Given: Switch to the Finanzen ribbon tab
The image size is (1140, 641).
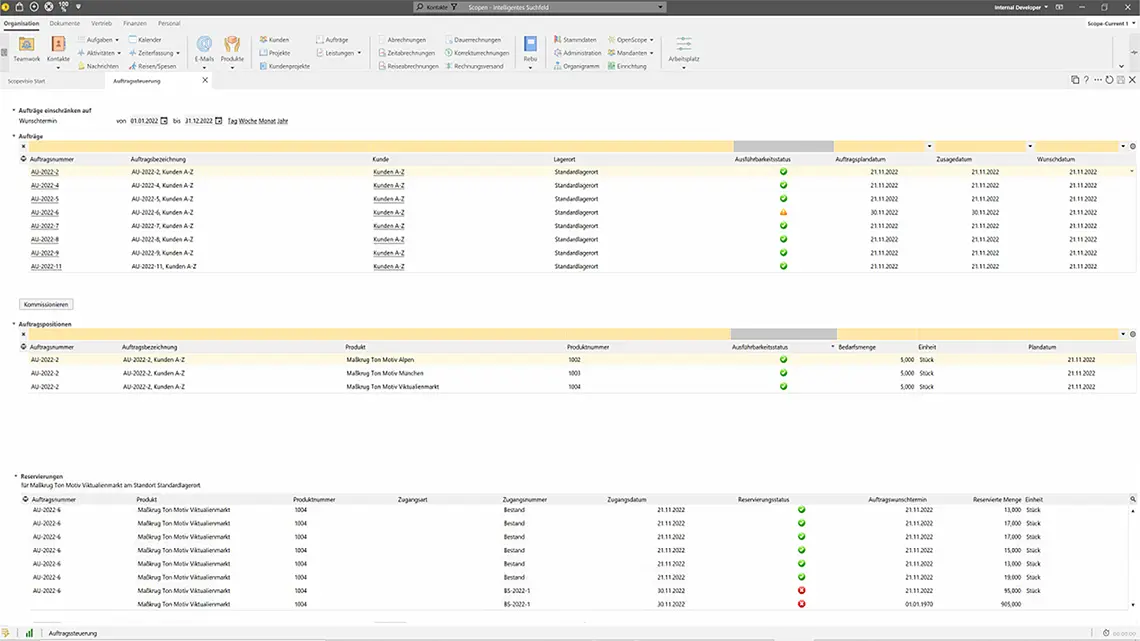Looking at the screenshot, I should click(x=134, y=22).
